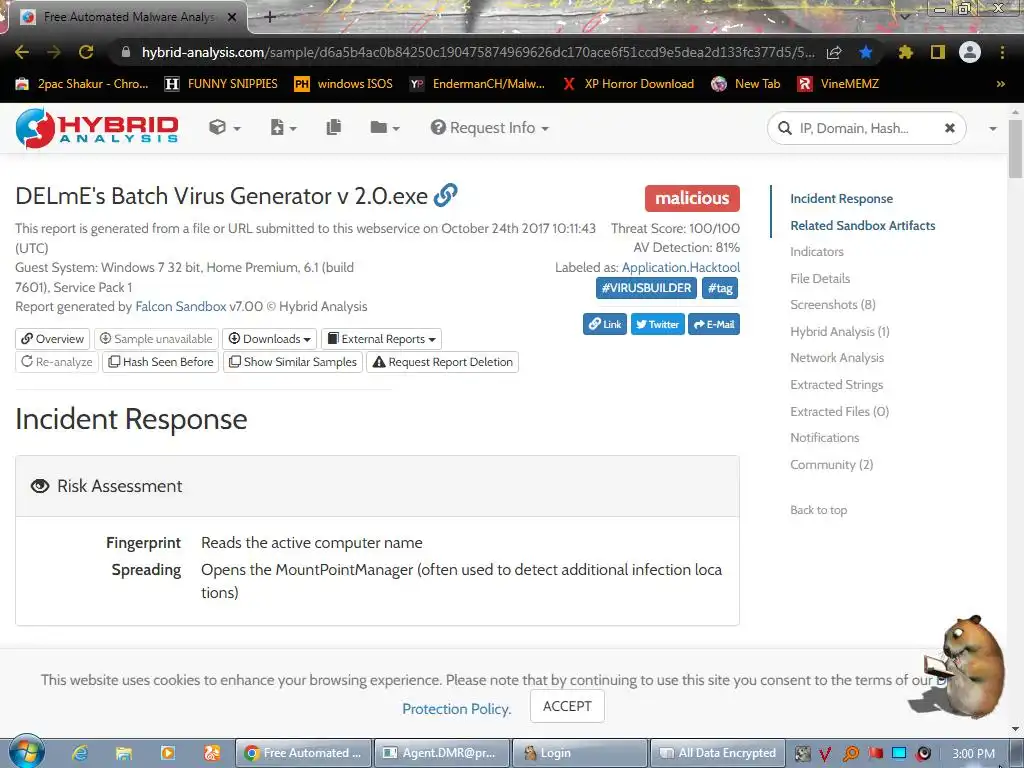Click the address bar URL
This screenshot has width=1024, height=768.
pyautogui.click(x=478, y=52)
